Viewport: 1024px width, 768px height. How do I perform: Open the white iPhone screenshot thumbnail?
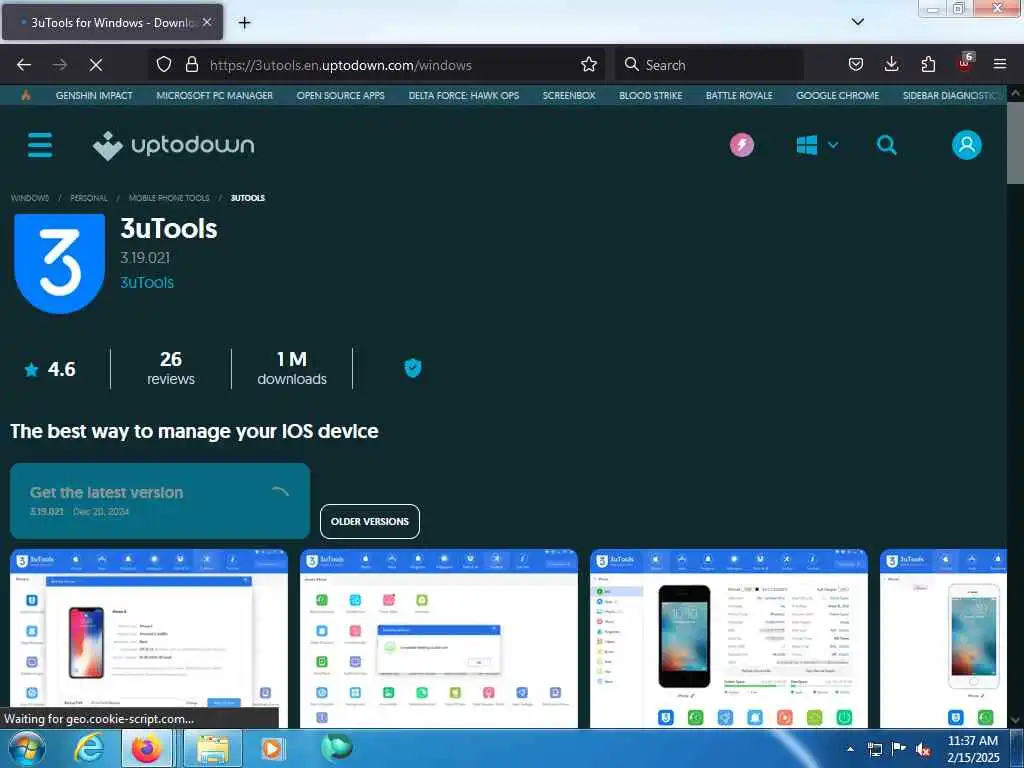tap(943, 639)
